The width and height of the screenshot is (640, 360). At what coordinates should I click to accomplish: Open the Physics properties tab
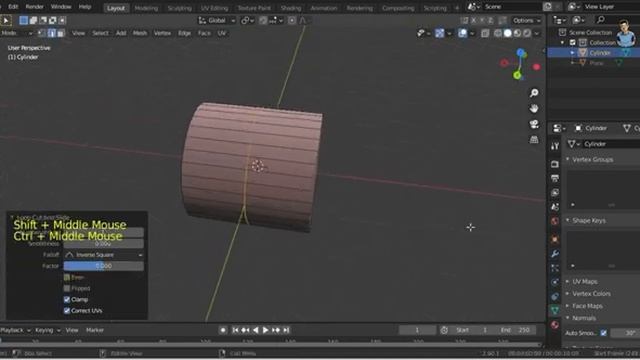click(555, 282)
